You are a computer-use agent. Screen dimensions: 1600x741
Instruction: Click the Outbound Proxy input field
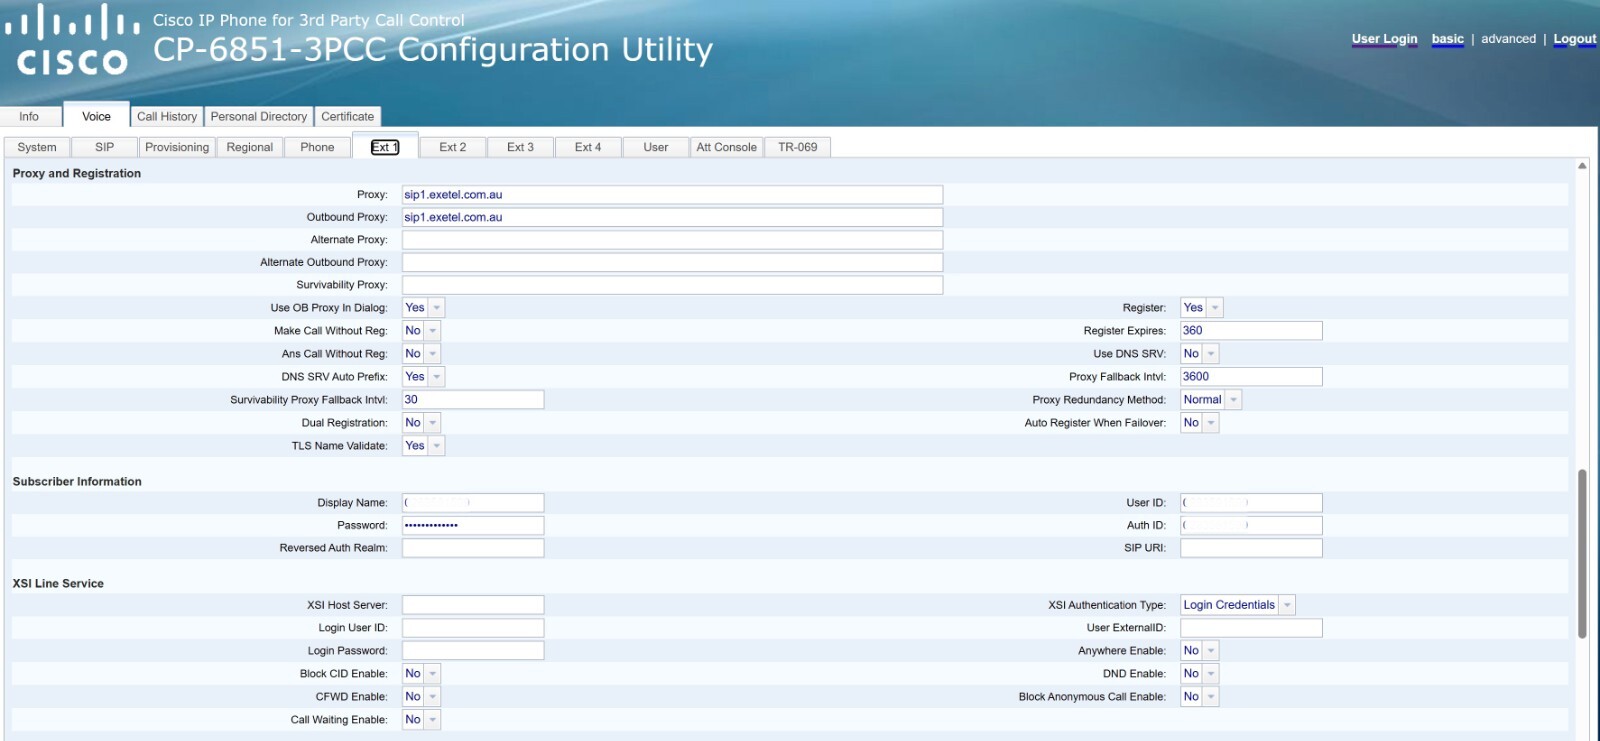click(x=672, y=217)
